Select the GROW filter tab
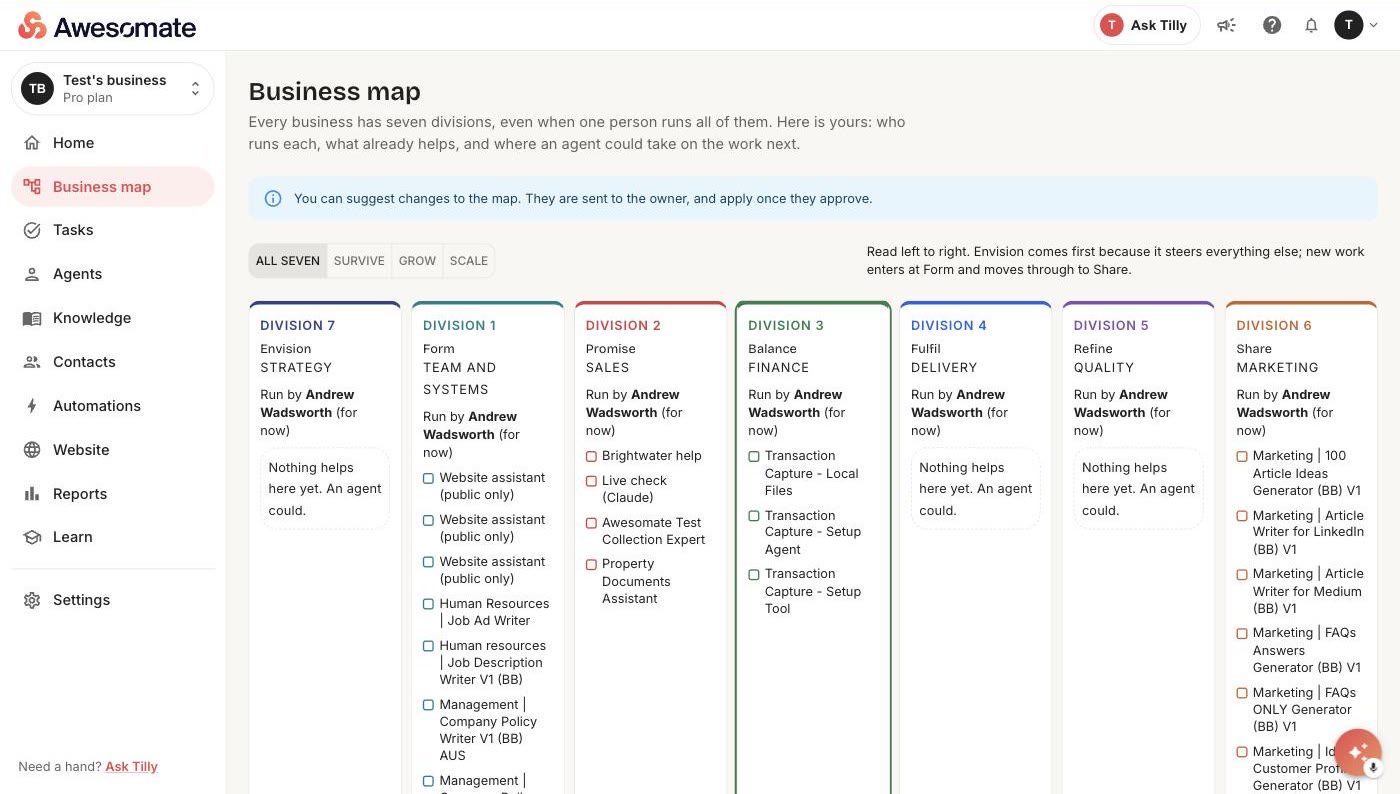This screenshot has width=1400, height=794. point(417,261)
